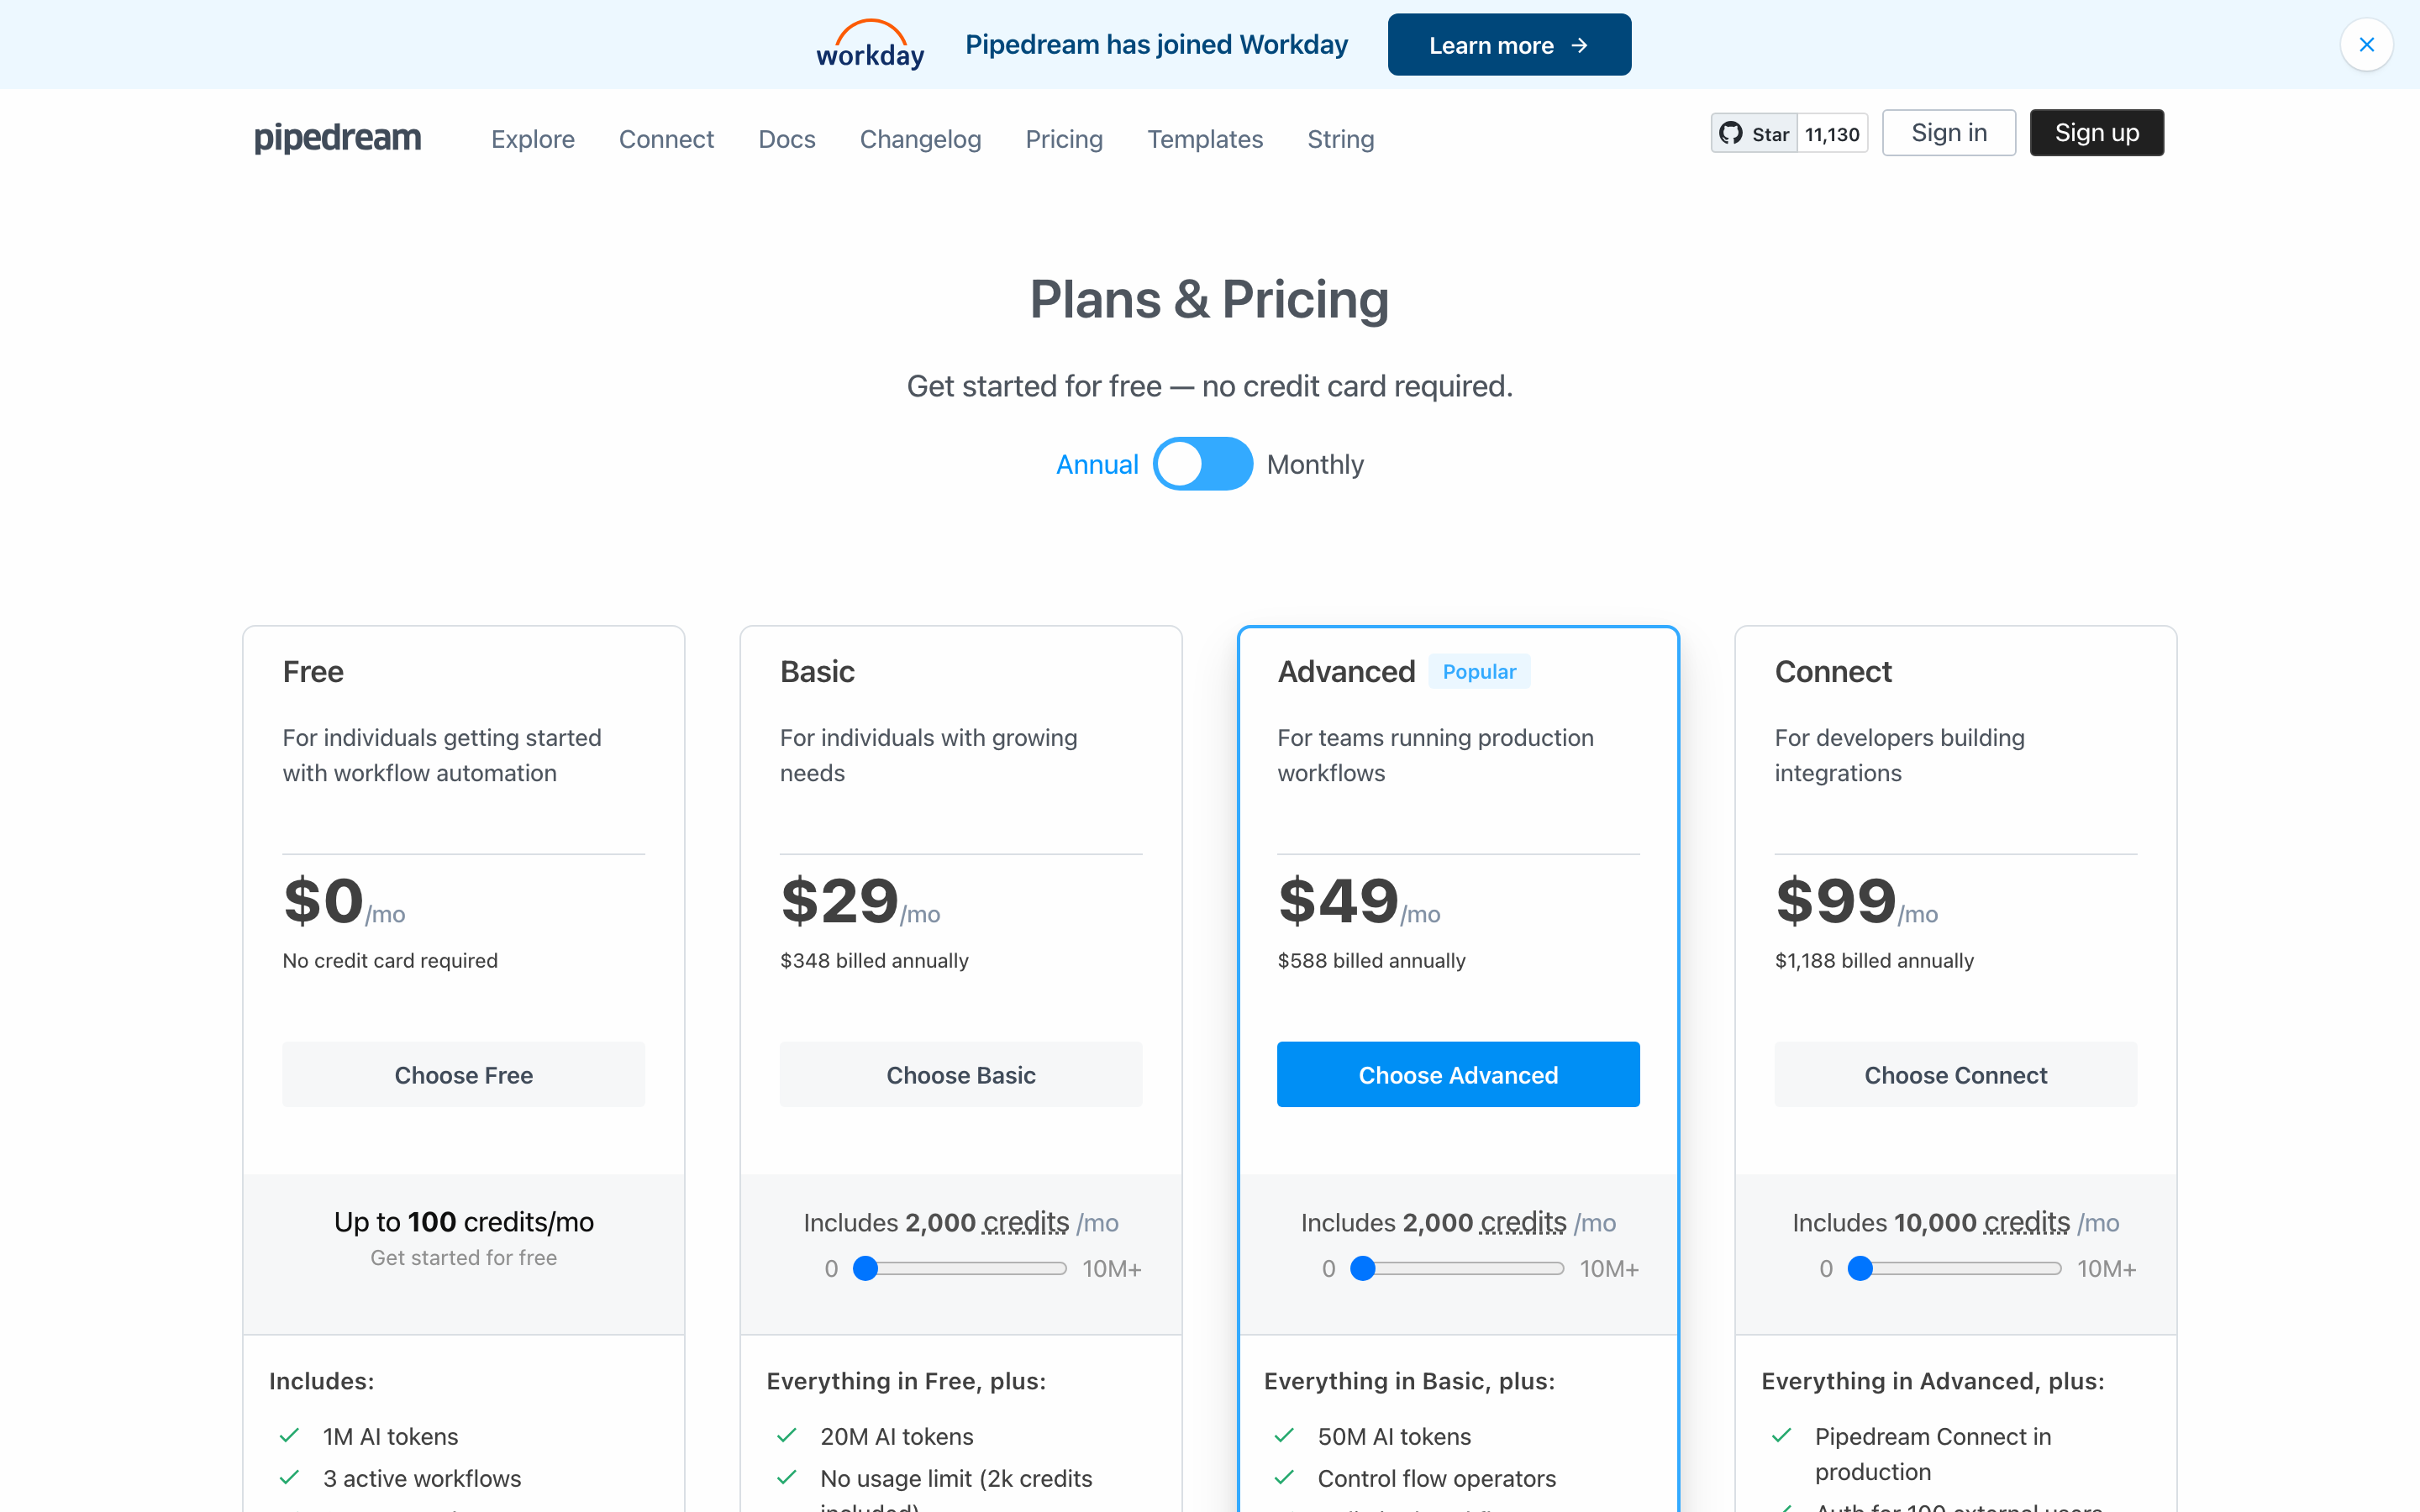Select the GitHub Star button
2420x1512 pixels.
1752,132
